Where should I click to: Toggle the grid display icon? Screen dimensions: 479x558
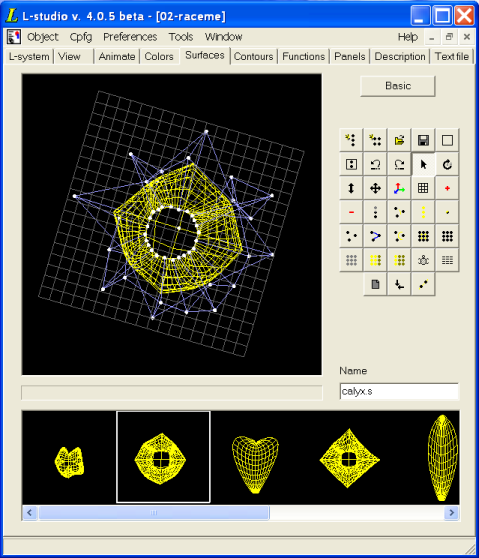tap(423, 188)
